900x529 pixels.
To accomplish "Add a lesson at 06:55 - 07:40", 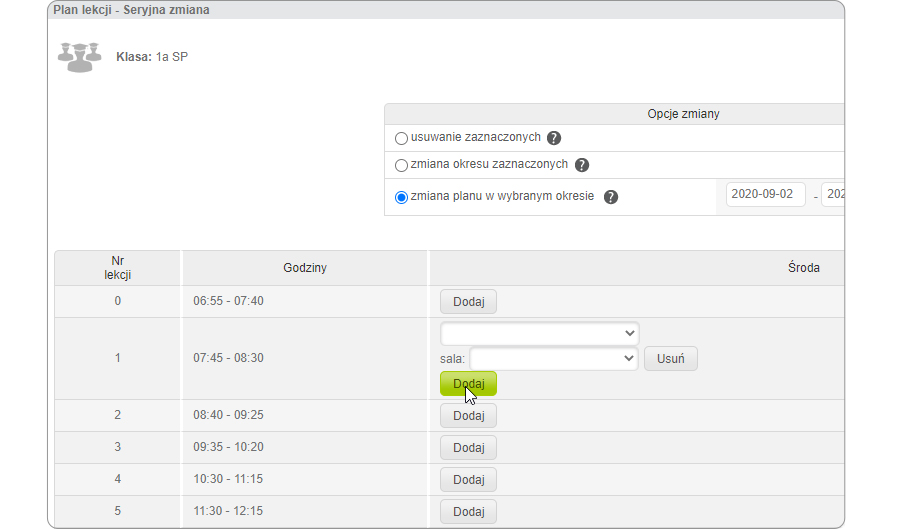I will (468, 301).
